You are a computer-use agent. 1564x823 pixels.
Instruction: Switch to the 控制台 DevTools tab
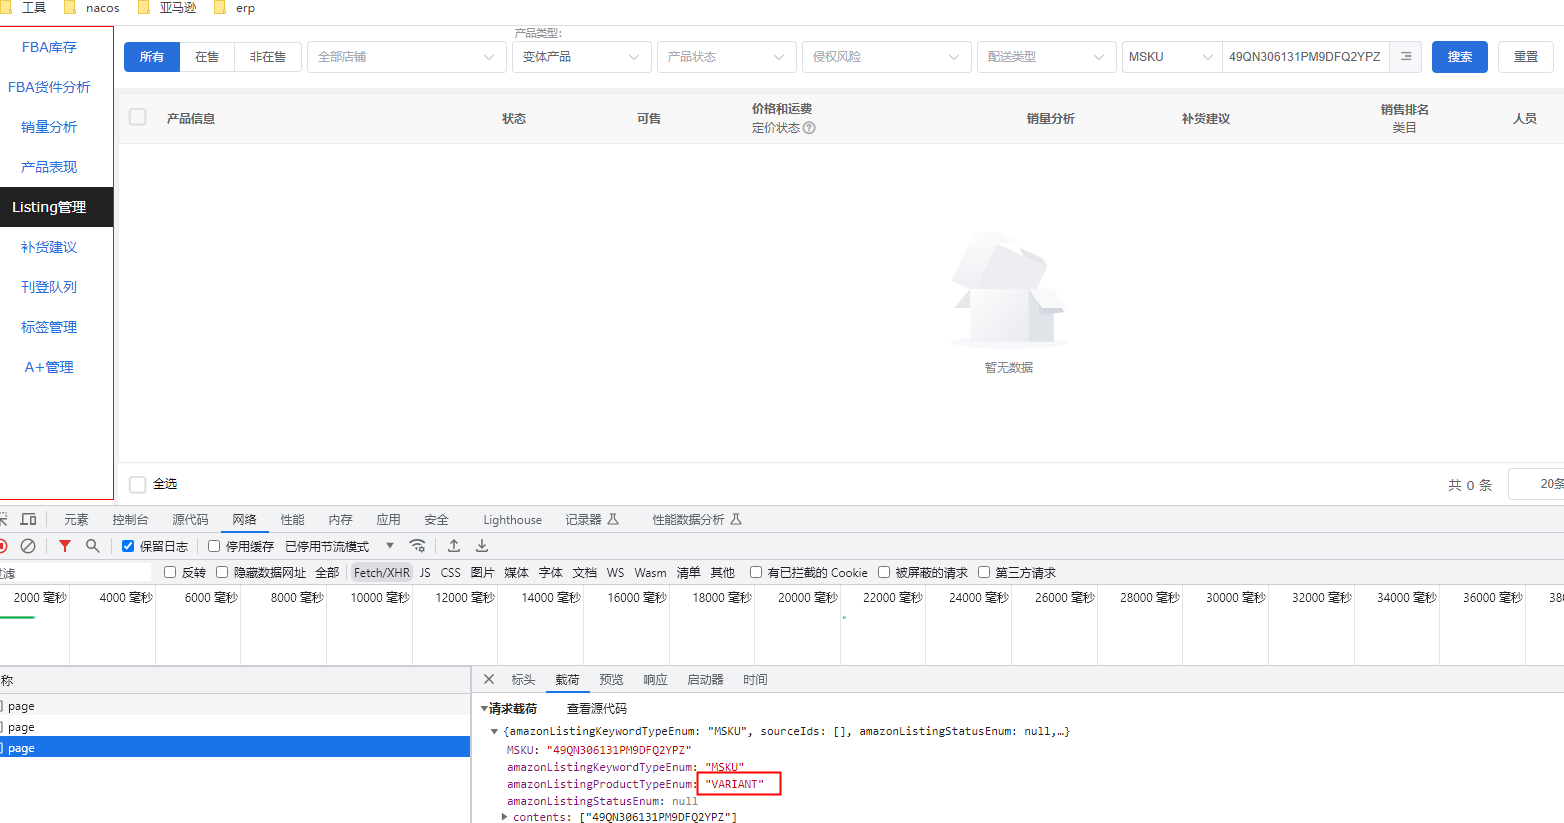pyautogui.click(x=130, y=519)
